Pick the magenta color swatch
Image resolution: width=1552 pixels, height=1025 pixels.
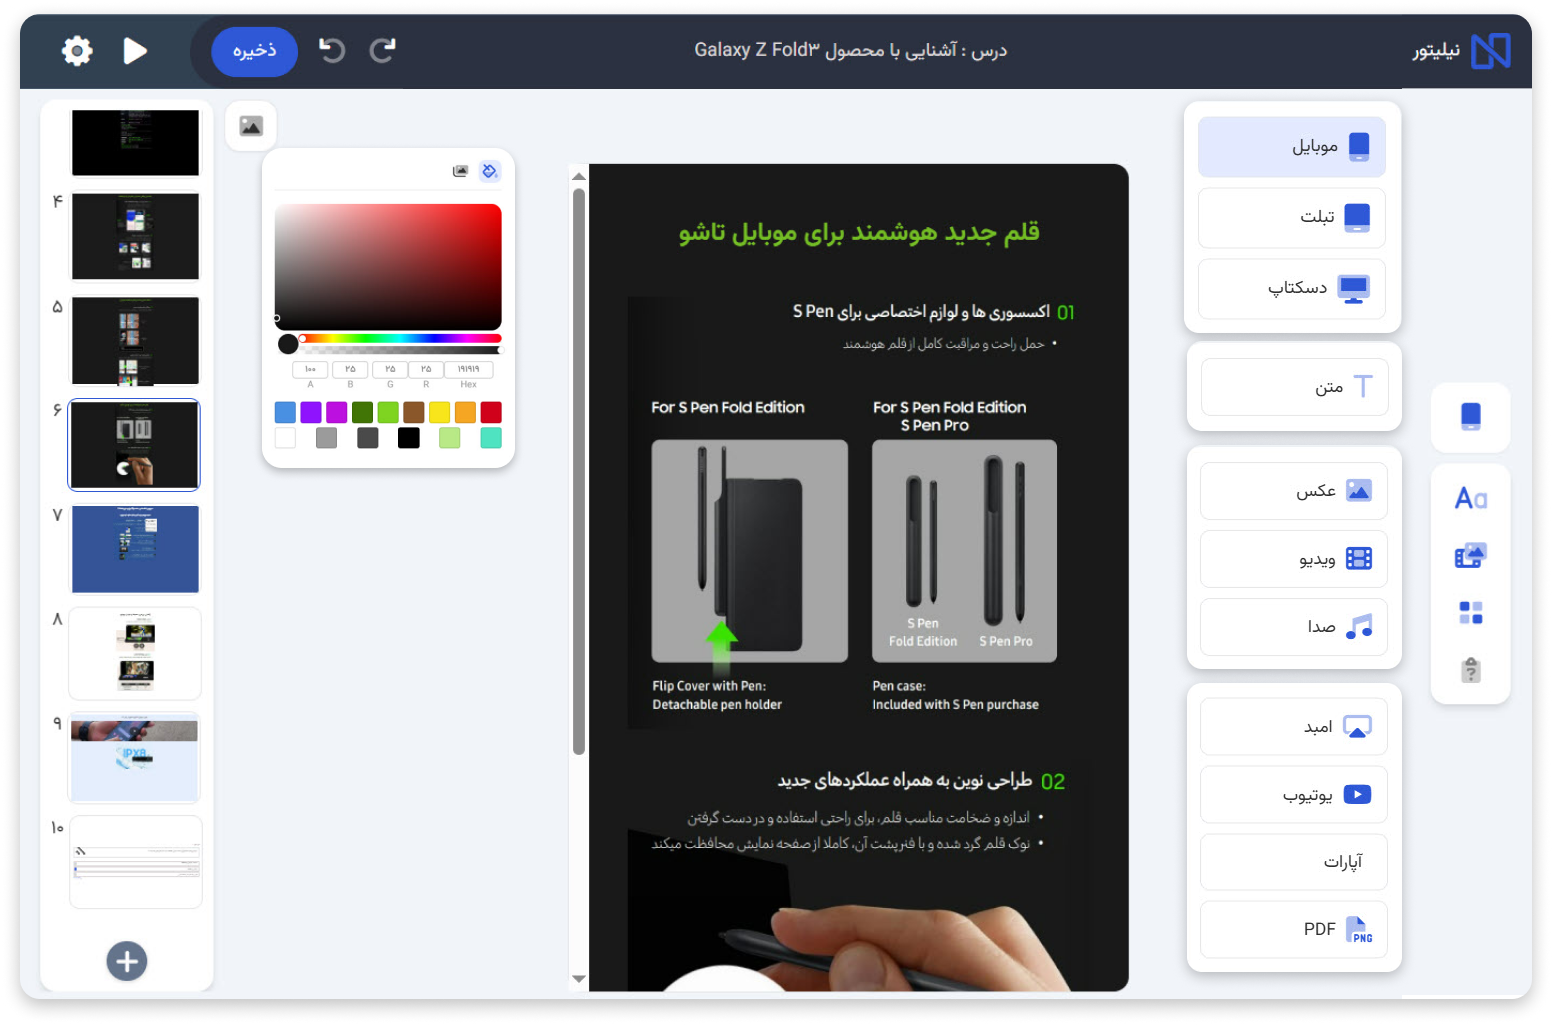click(x=337, y=412)
